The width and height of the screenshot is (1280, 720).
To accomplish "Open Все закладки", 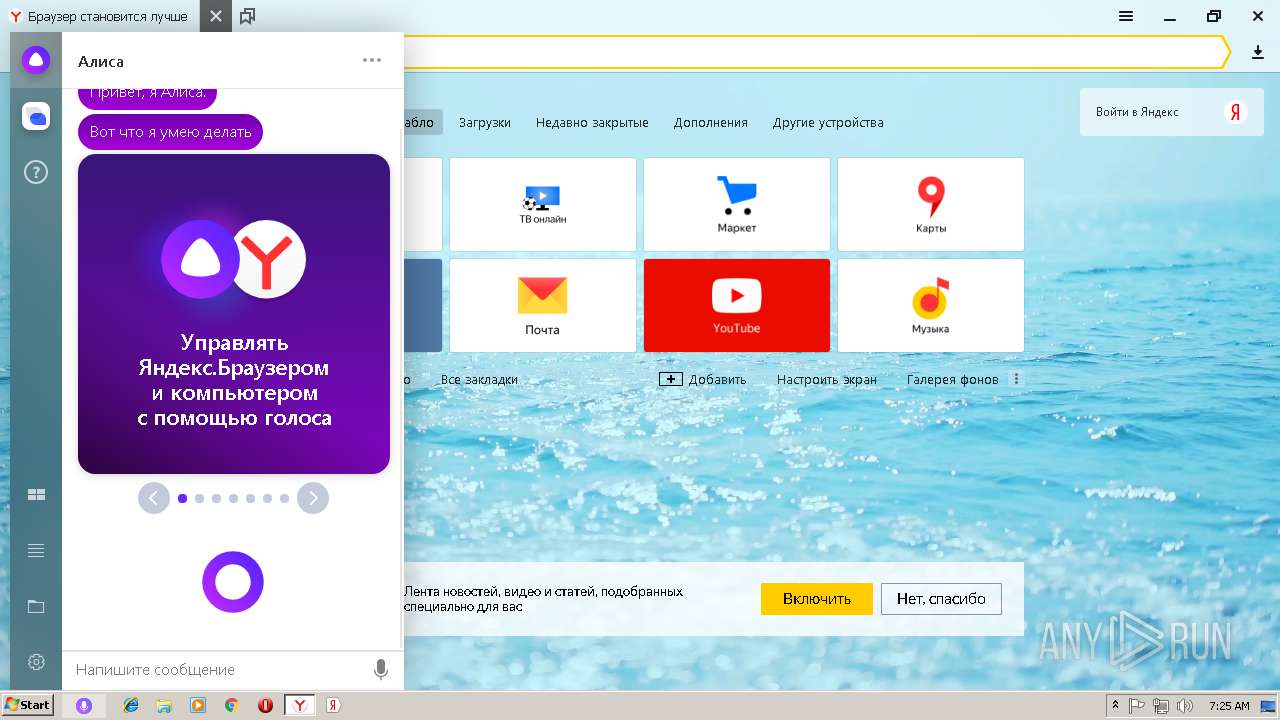I will [x=479, y=379].
